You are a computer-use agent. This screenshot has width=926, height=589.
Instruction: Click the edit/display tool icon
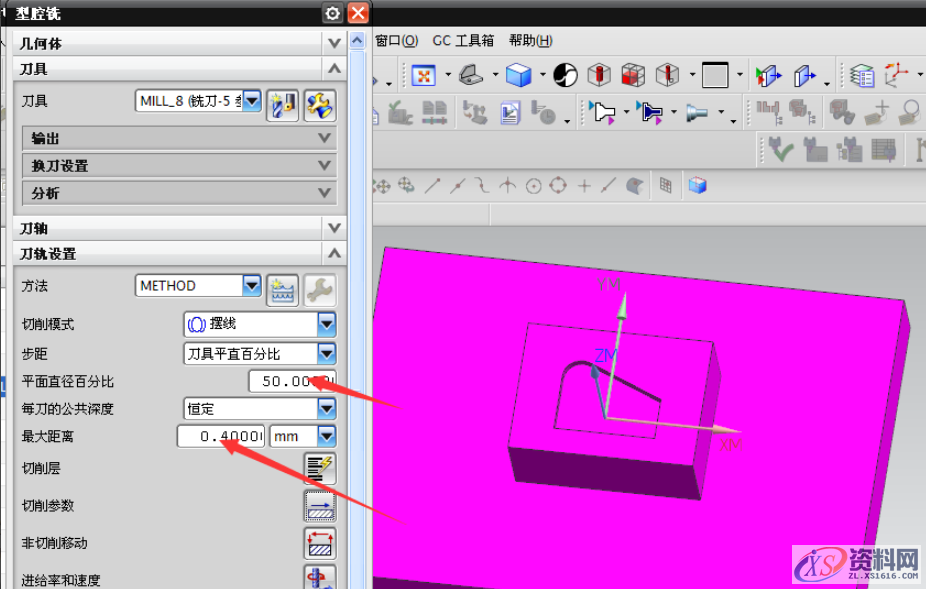point(320,104)
